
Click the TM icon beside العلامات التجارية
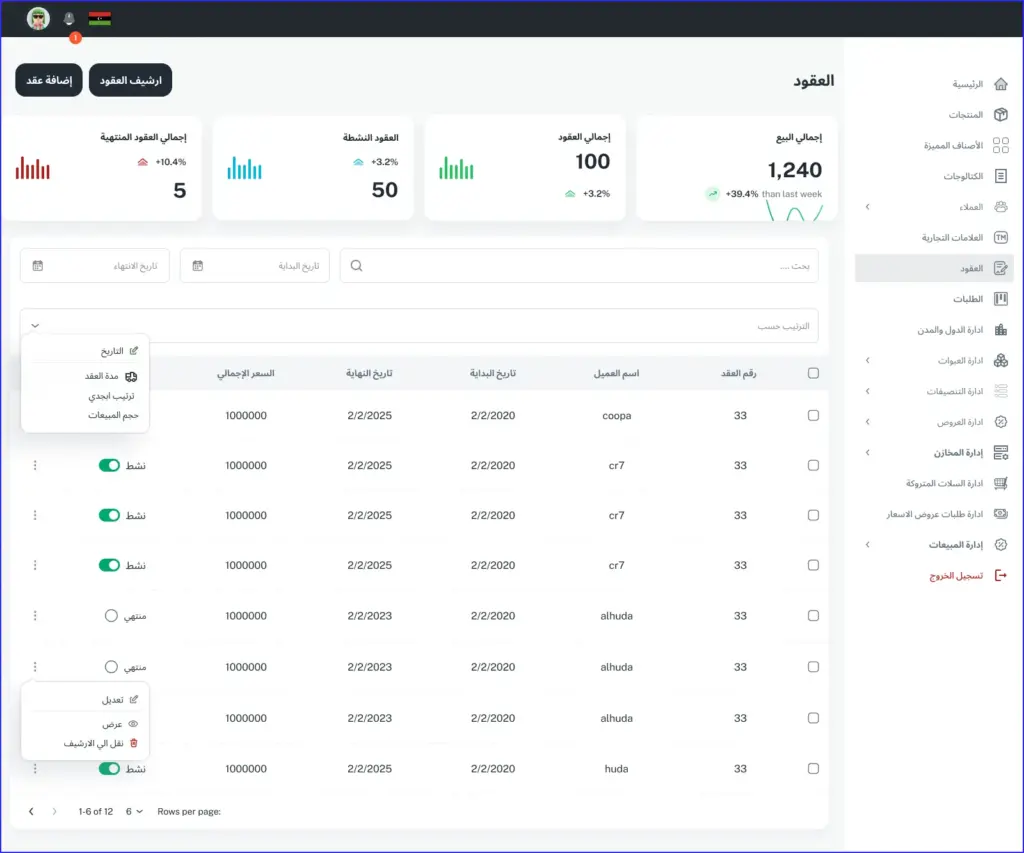point(1000,238)
